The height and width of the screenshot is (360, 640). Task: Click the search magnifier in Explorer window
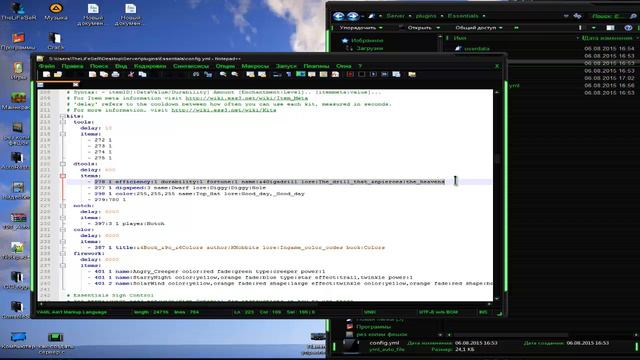633,16
